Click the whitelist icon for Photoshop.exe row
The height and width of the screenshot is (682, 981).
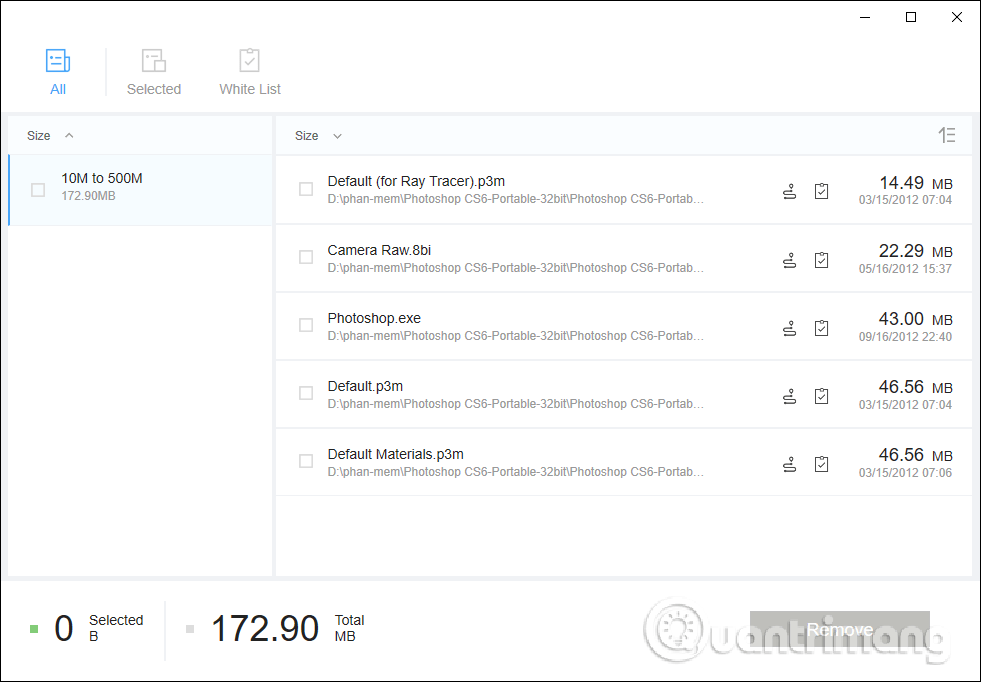(x=821, y=328)
